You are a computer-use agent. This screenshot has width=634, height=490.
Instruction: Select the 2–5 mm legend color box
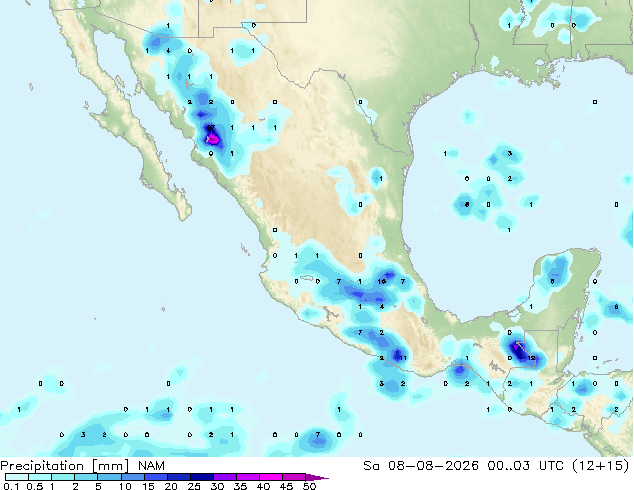[x=86, y=477]
